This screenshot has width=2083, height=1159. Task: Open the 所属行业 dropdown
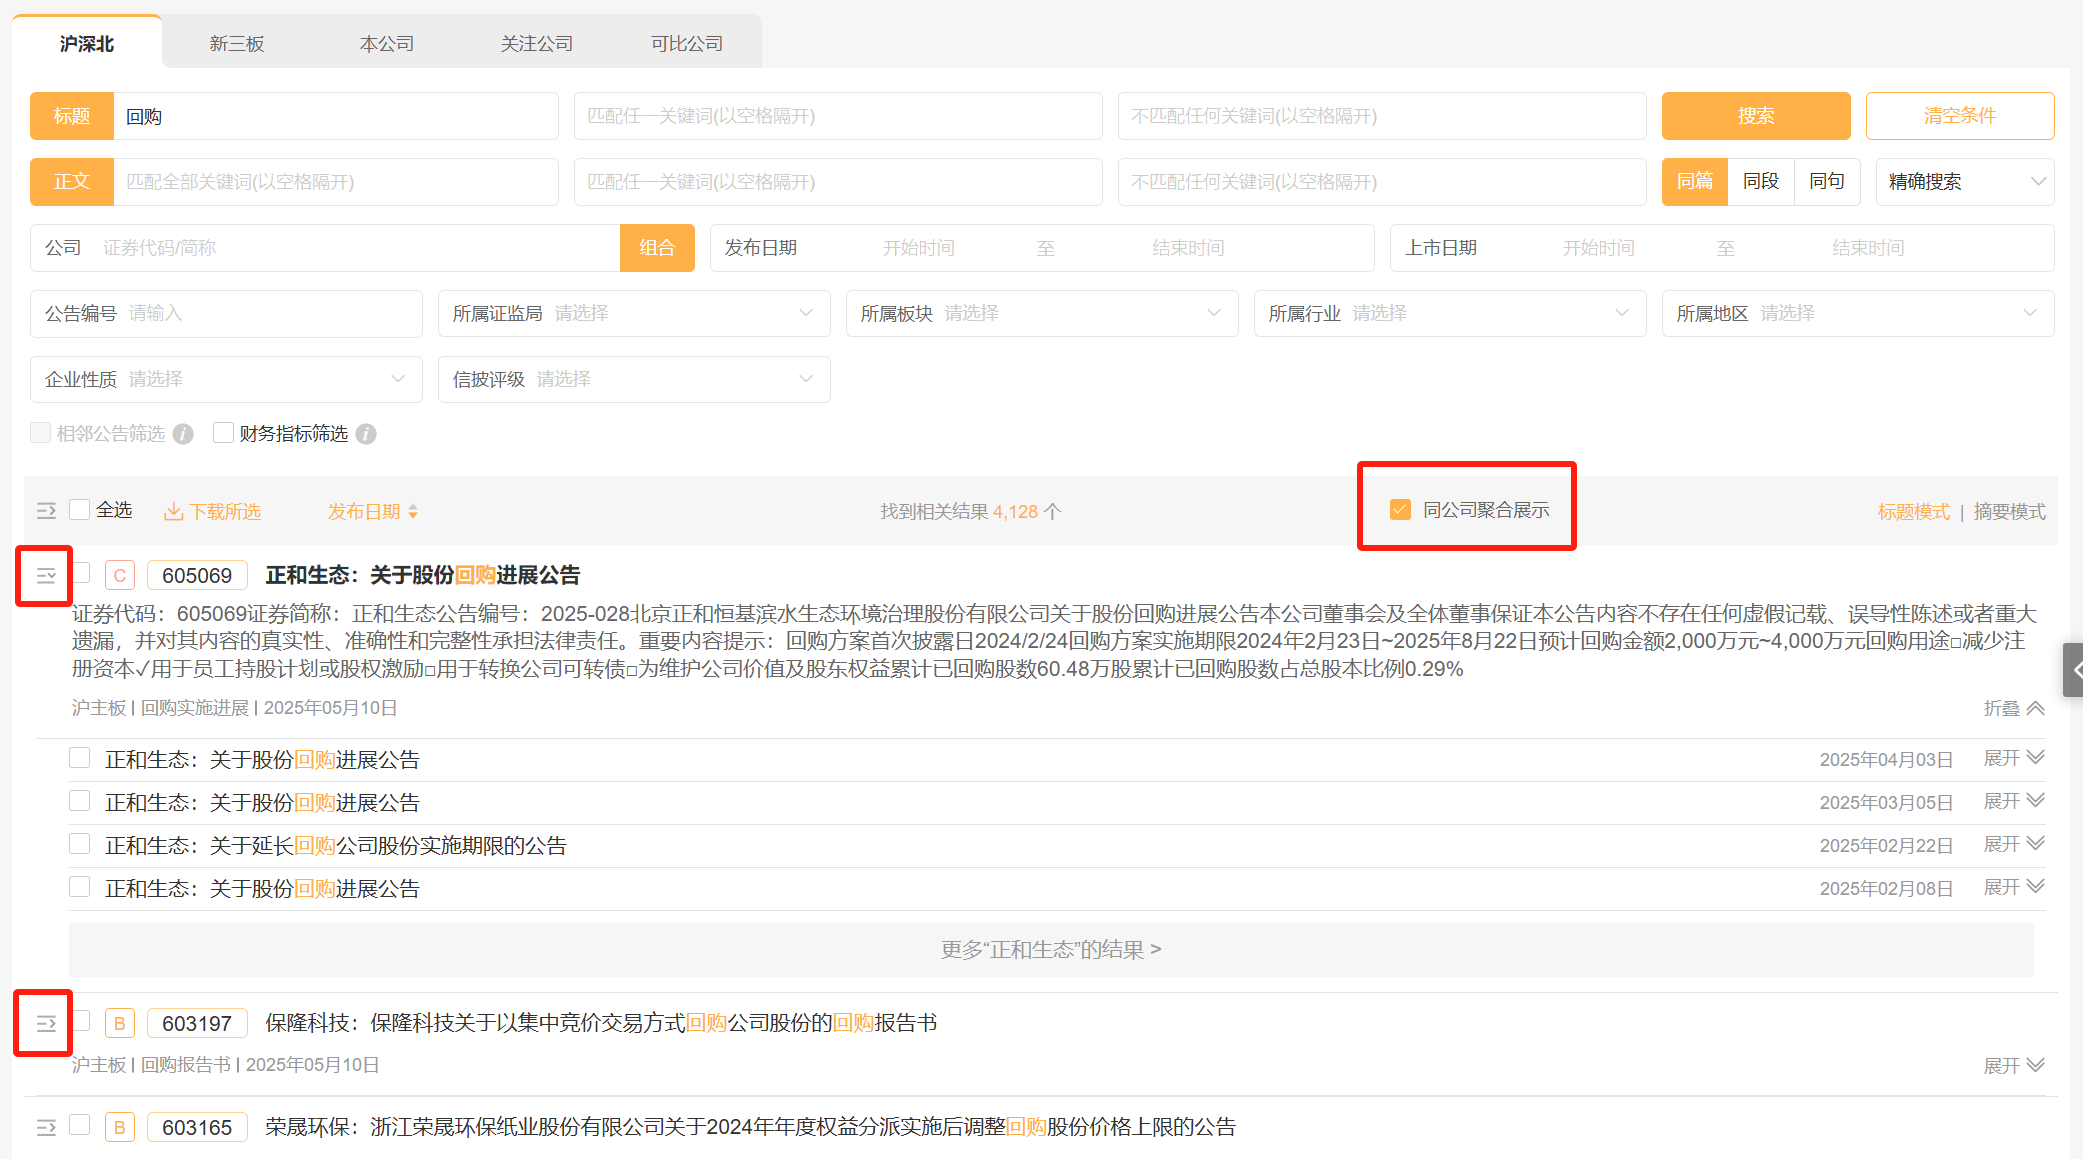click(x=1450, y=313)
